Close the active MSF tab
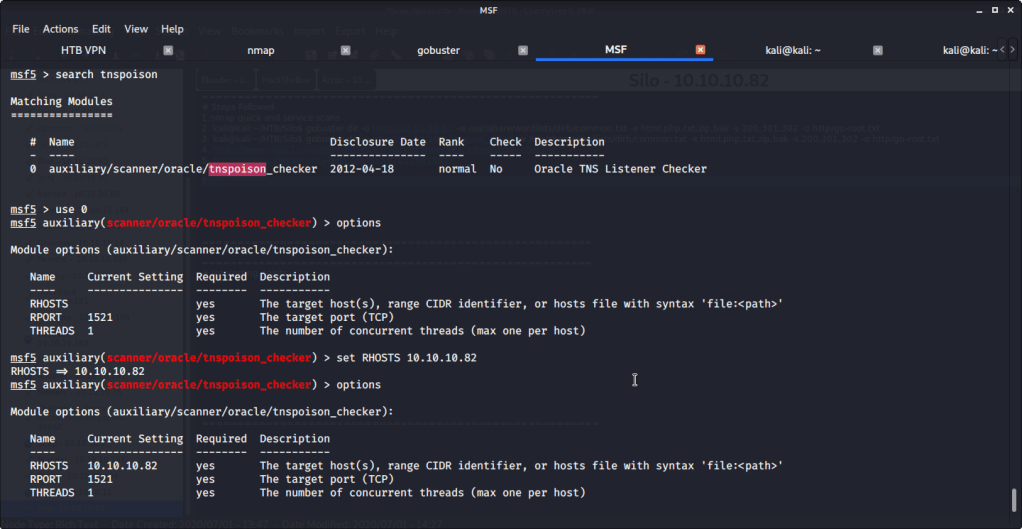This screenshot has width=1022, height=529. (700, 50)
